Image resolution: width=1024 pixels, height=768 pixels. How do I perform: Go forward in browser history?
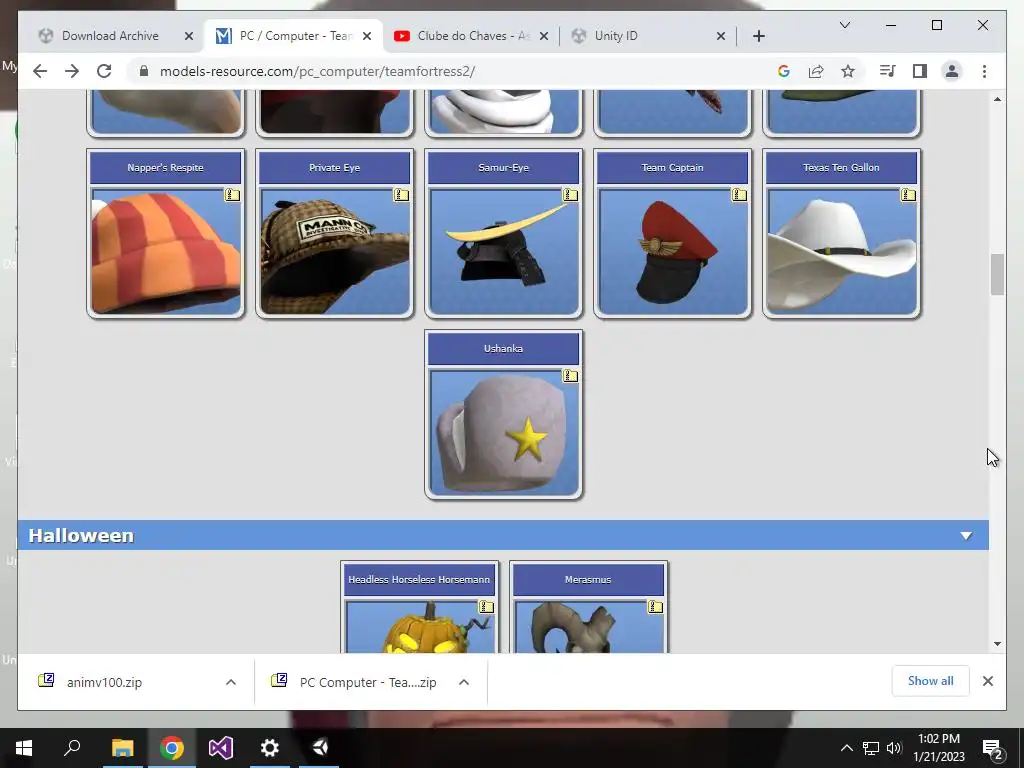(72, 71)
